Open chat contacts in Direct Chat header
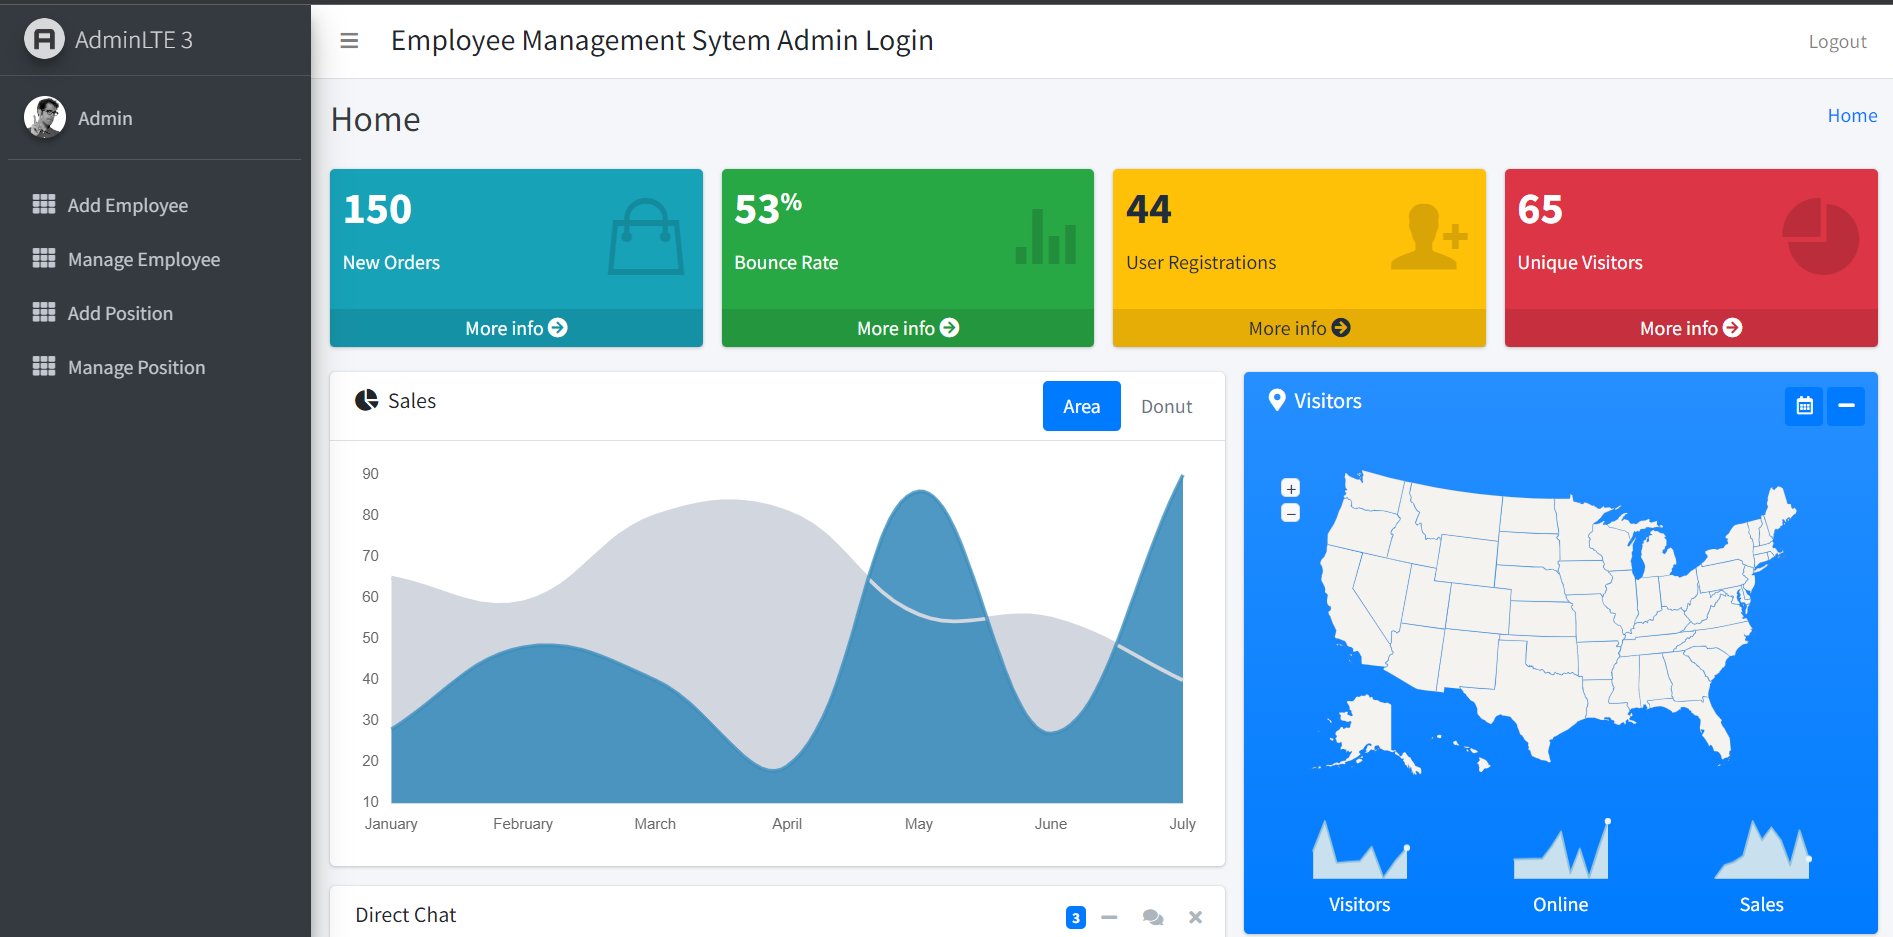The image size is (1893, 937). [x=1152, y=916]
